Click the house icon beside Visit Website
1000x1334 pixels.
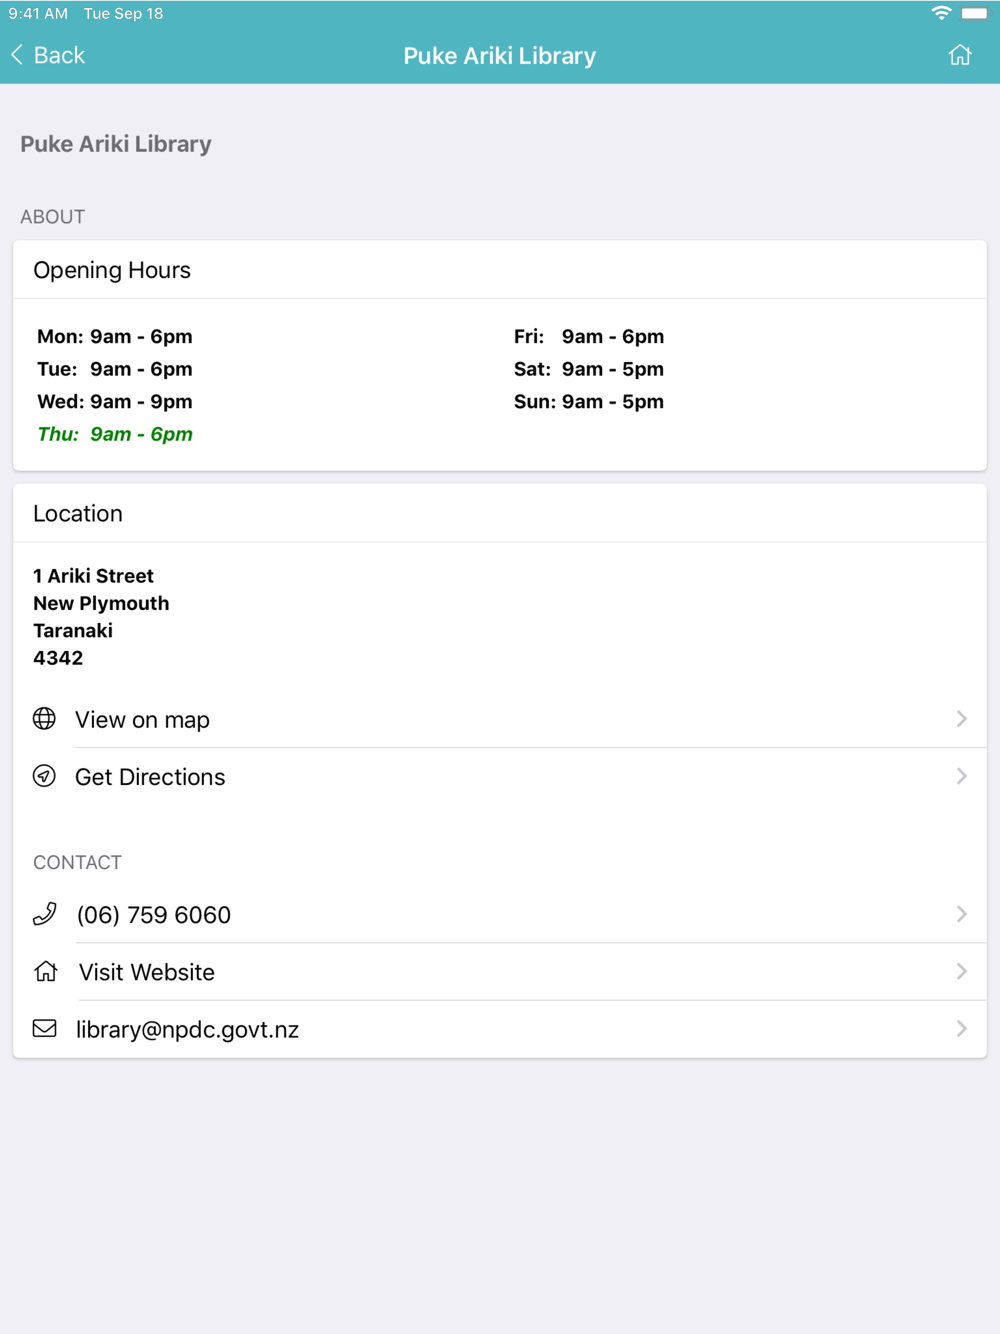point(45,971)
